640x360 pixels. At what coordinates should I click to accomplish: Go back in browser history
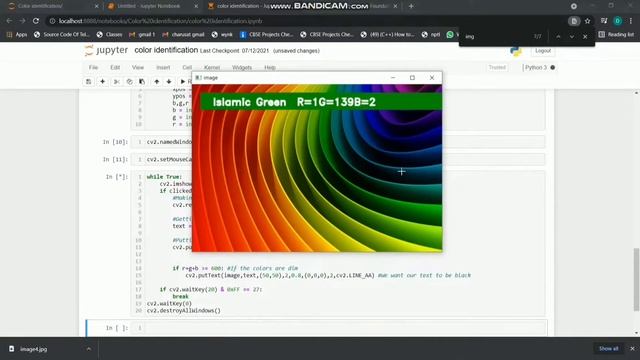[9, 21]
